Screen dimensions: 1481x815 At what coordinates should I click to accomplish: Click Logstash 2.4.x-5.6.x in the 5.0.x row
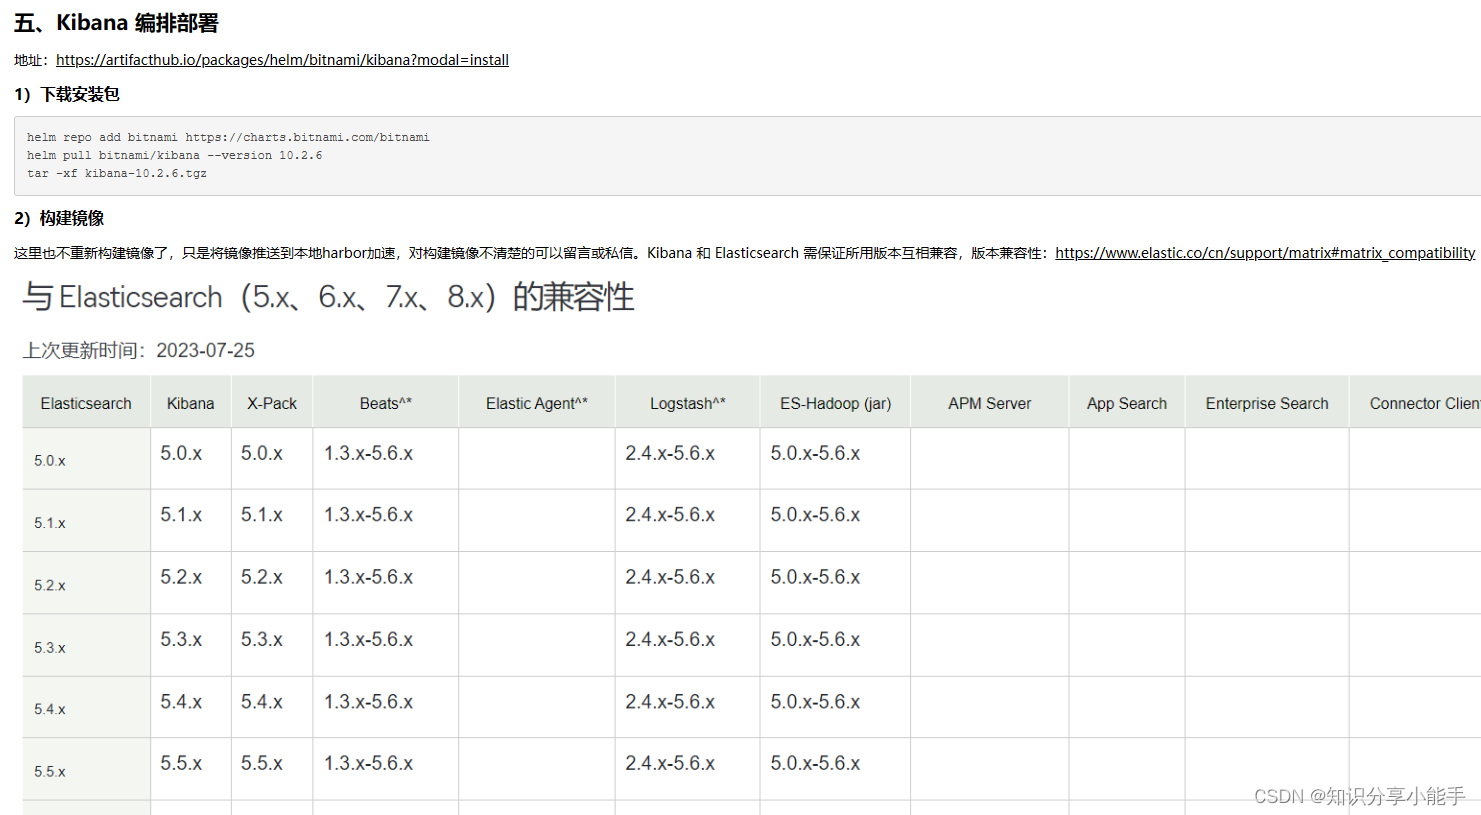coord(670,453)
